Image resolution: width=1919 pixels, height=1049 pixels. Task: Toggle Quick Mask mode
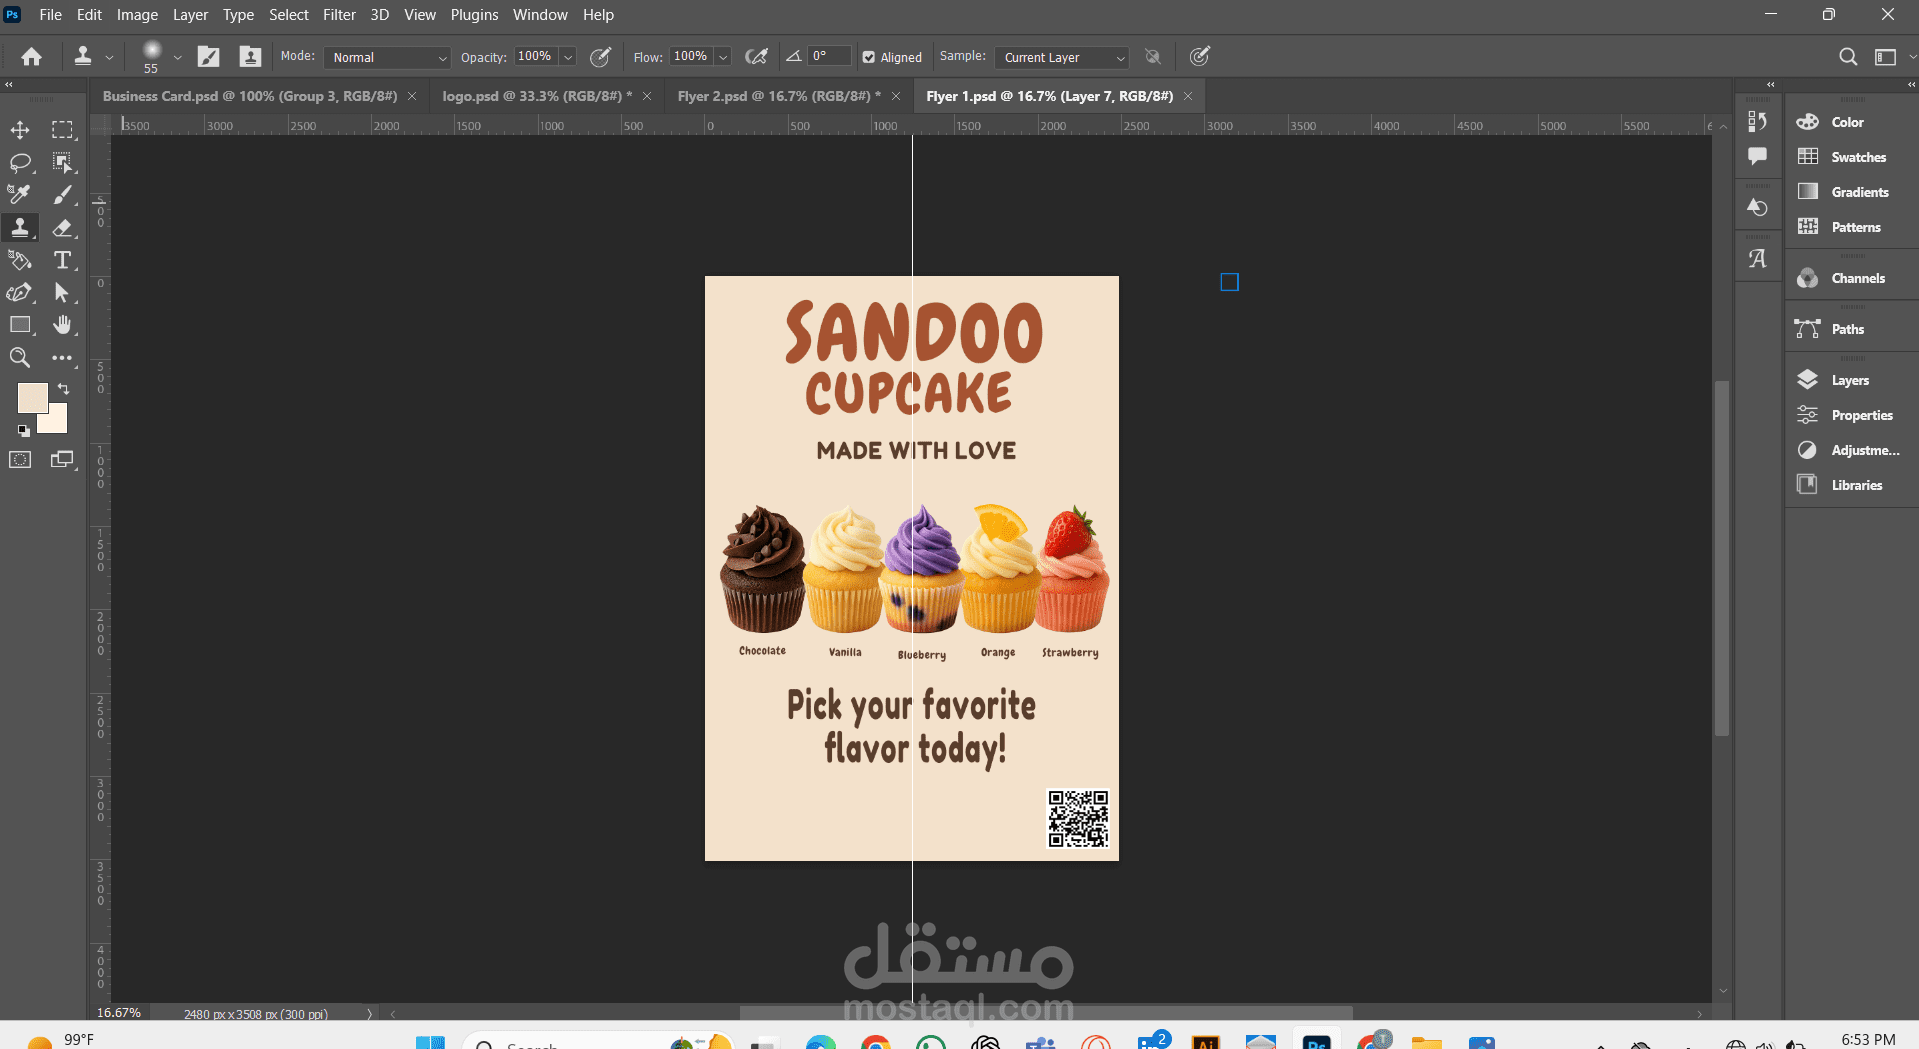pos(20,460)
